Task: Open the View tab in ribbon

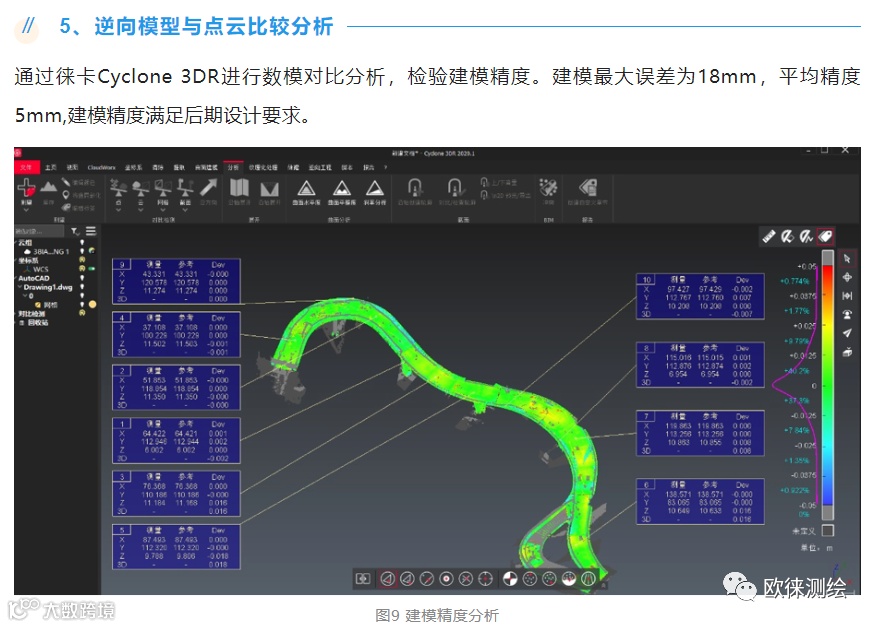Action: click(73, 167)
